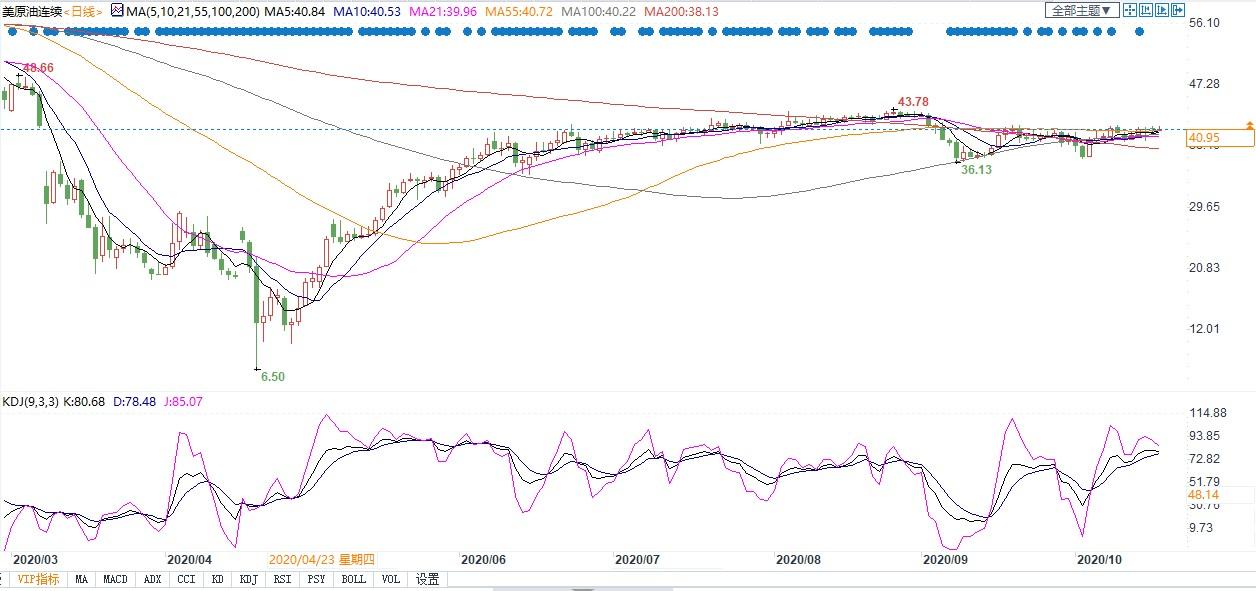Click the 2020/07 date axis label
This screenshot has height=591, width=1256.
point(637,560)
